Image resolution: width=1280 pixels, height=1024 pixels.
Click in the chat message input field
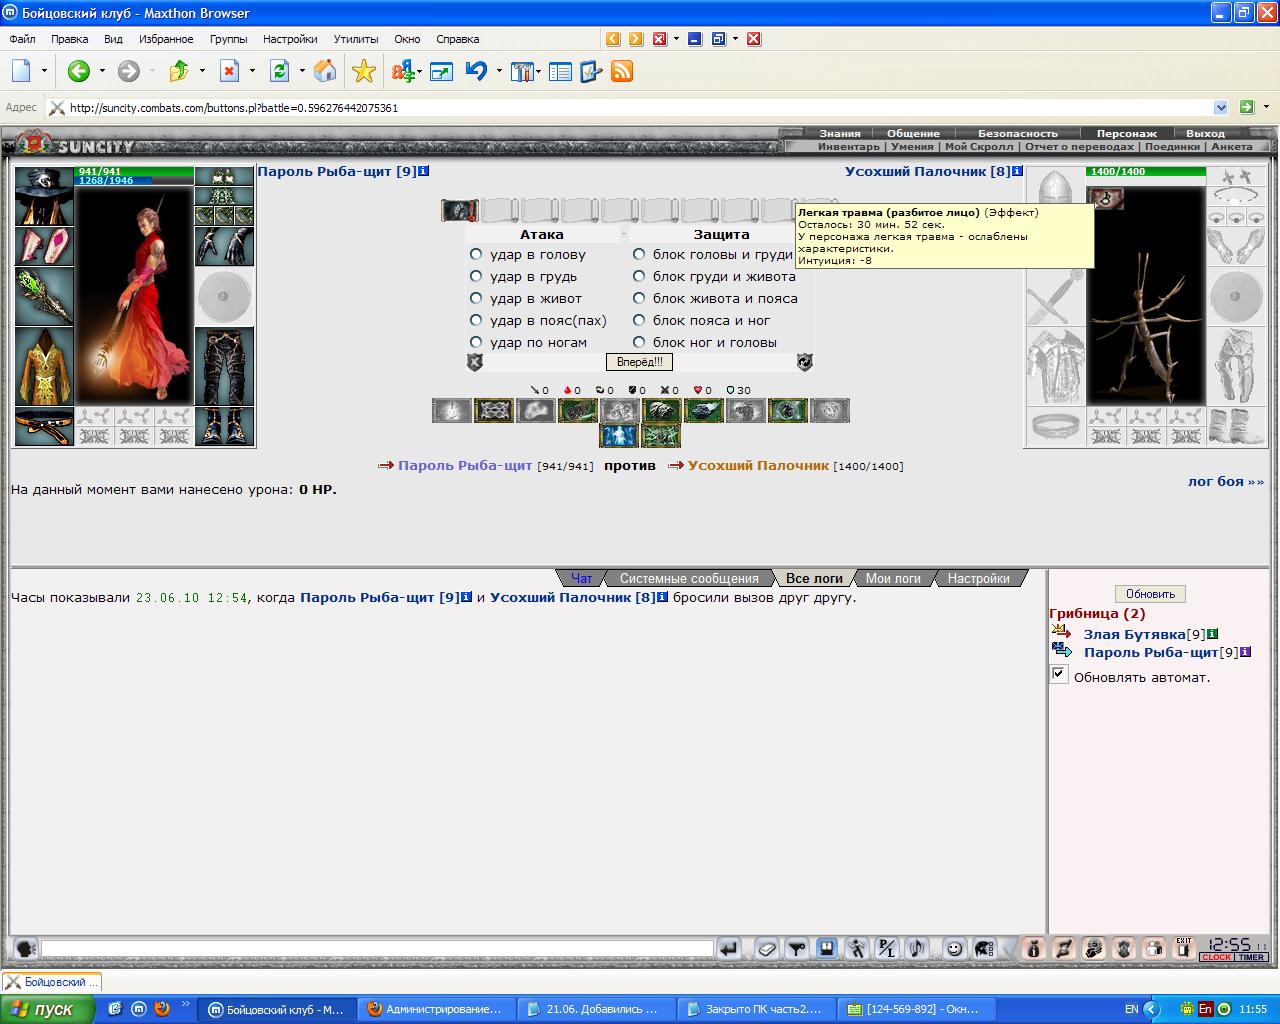point(377,948)
